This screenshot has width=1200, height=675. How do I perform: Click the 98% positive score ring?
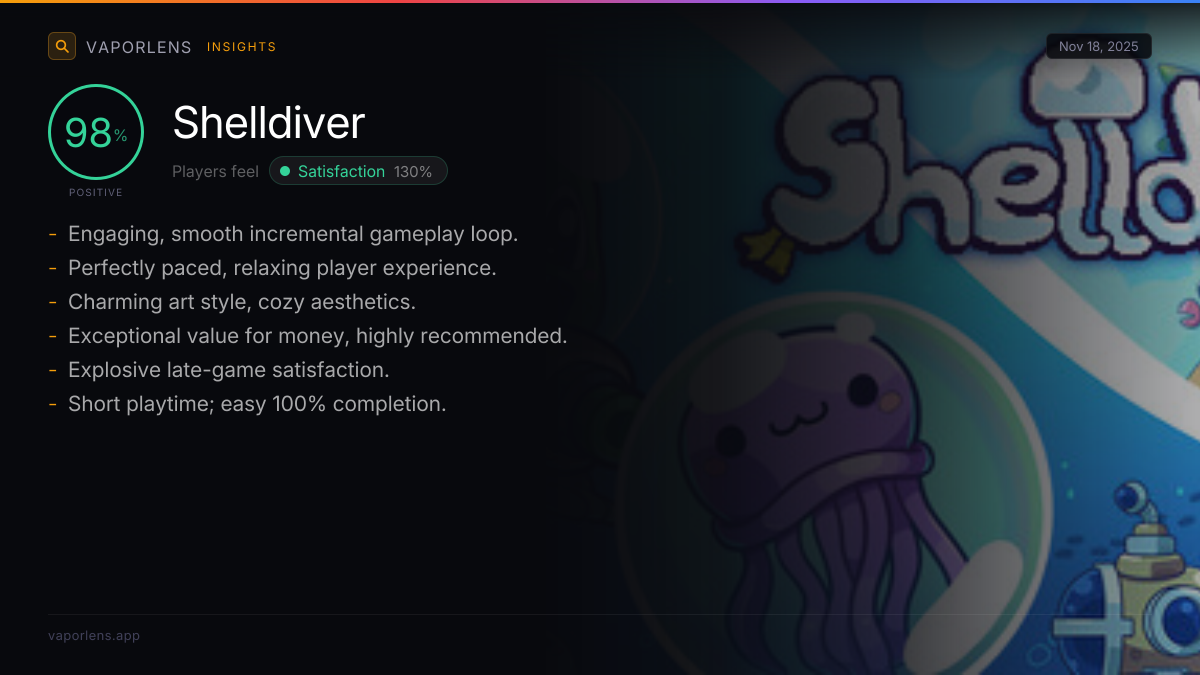(96, 132)
